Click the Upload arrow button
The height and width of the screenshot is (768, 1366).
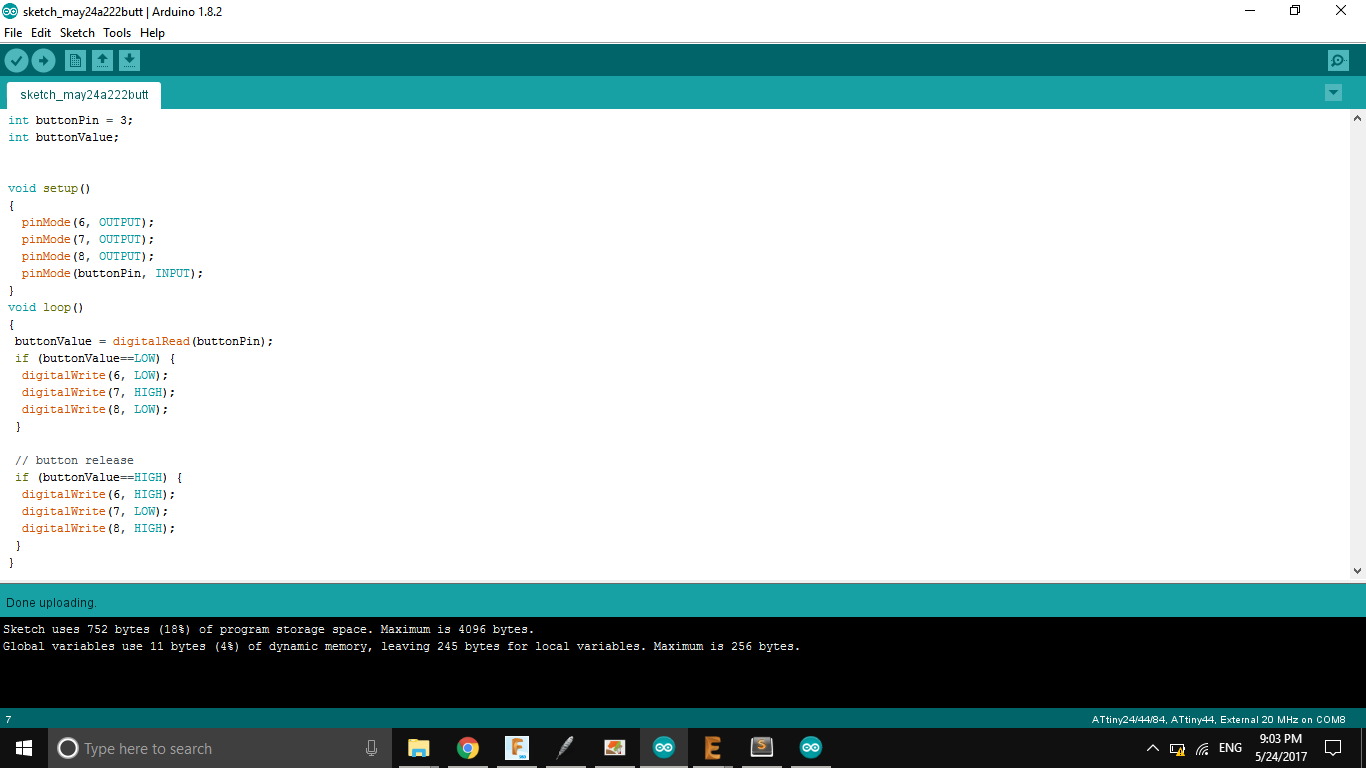point(43,61)
